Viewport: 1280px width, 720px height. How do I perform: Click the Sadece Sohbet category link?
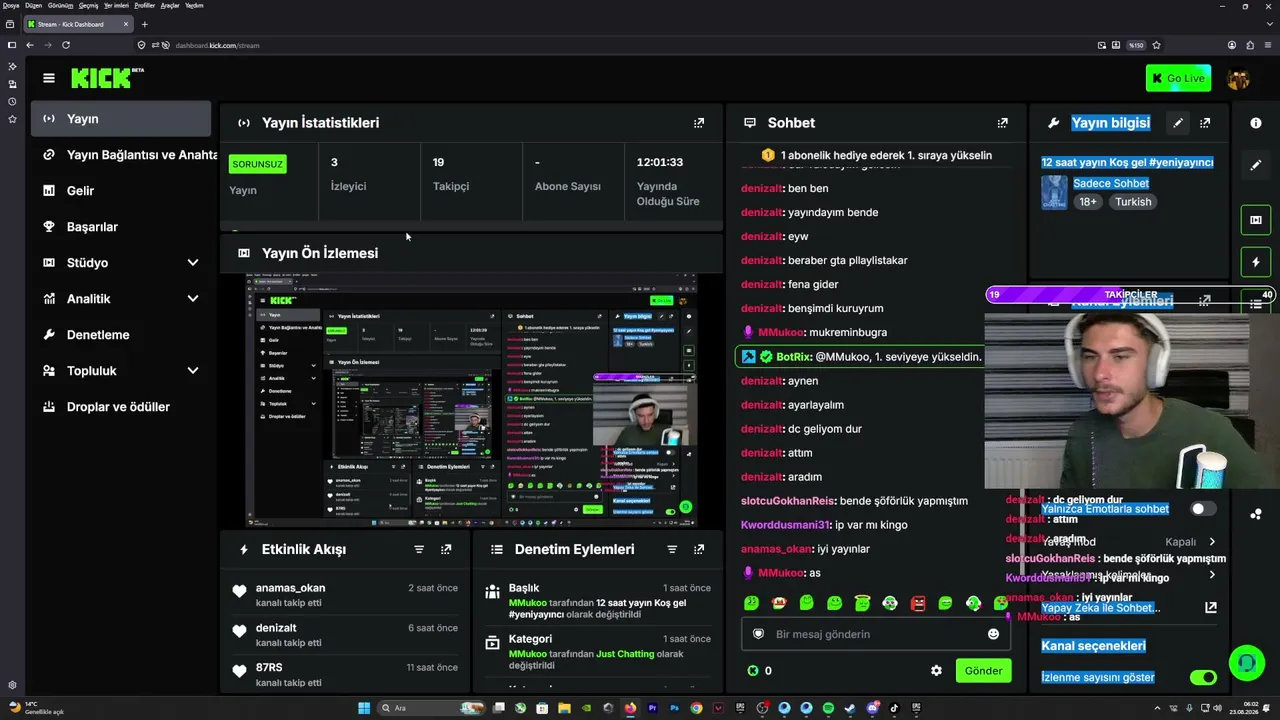click(1111, 183)
